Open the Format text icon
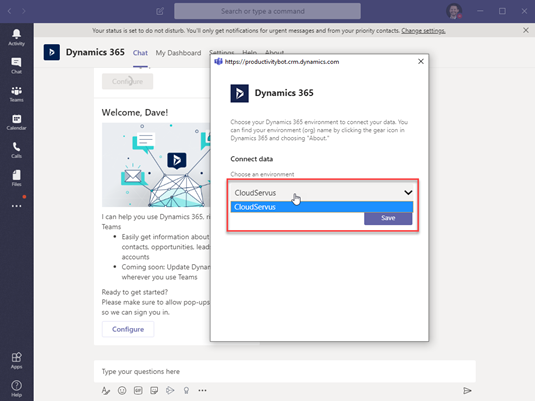535x401 pixels. (x=106, y=390)
